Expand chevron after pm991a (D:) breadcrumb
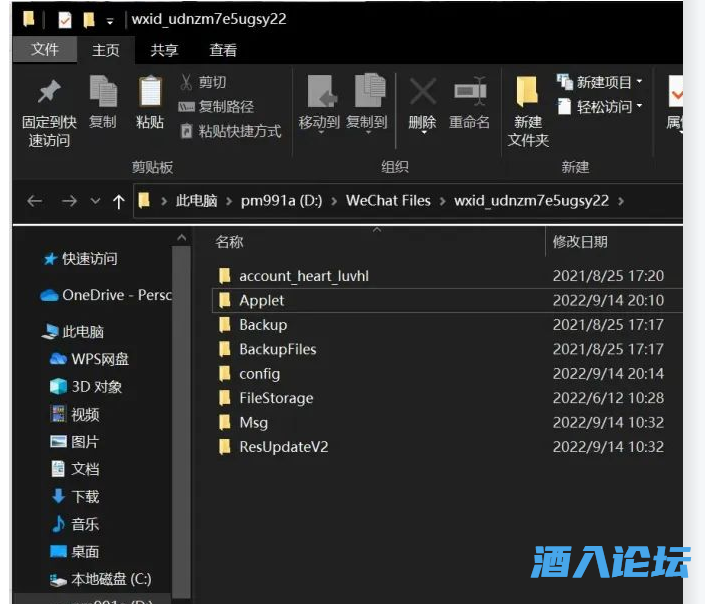705x604 pixels. pos(334,201)
